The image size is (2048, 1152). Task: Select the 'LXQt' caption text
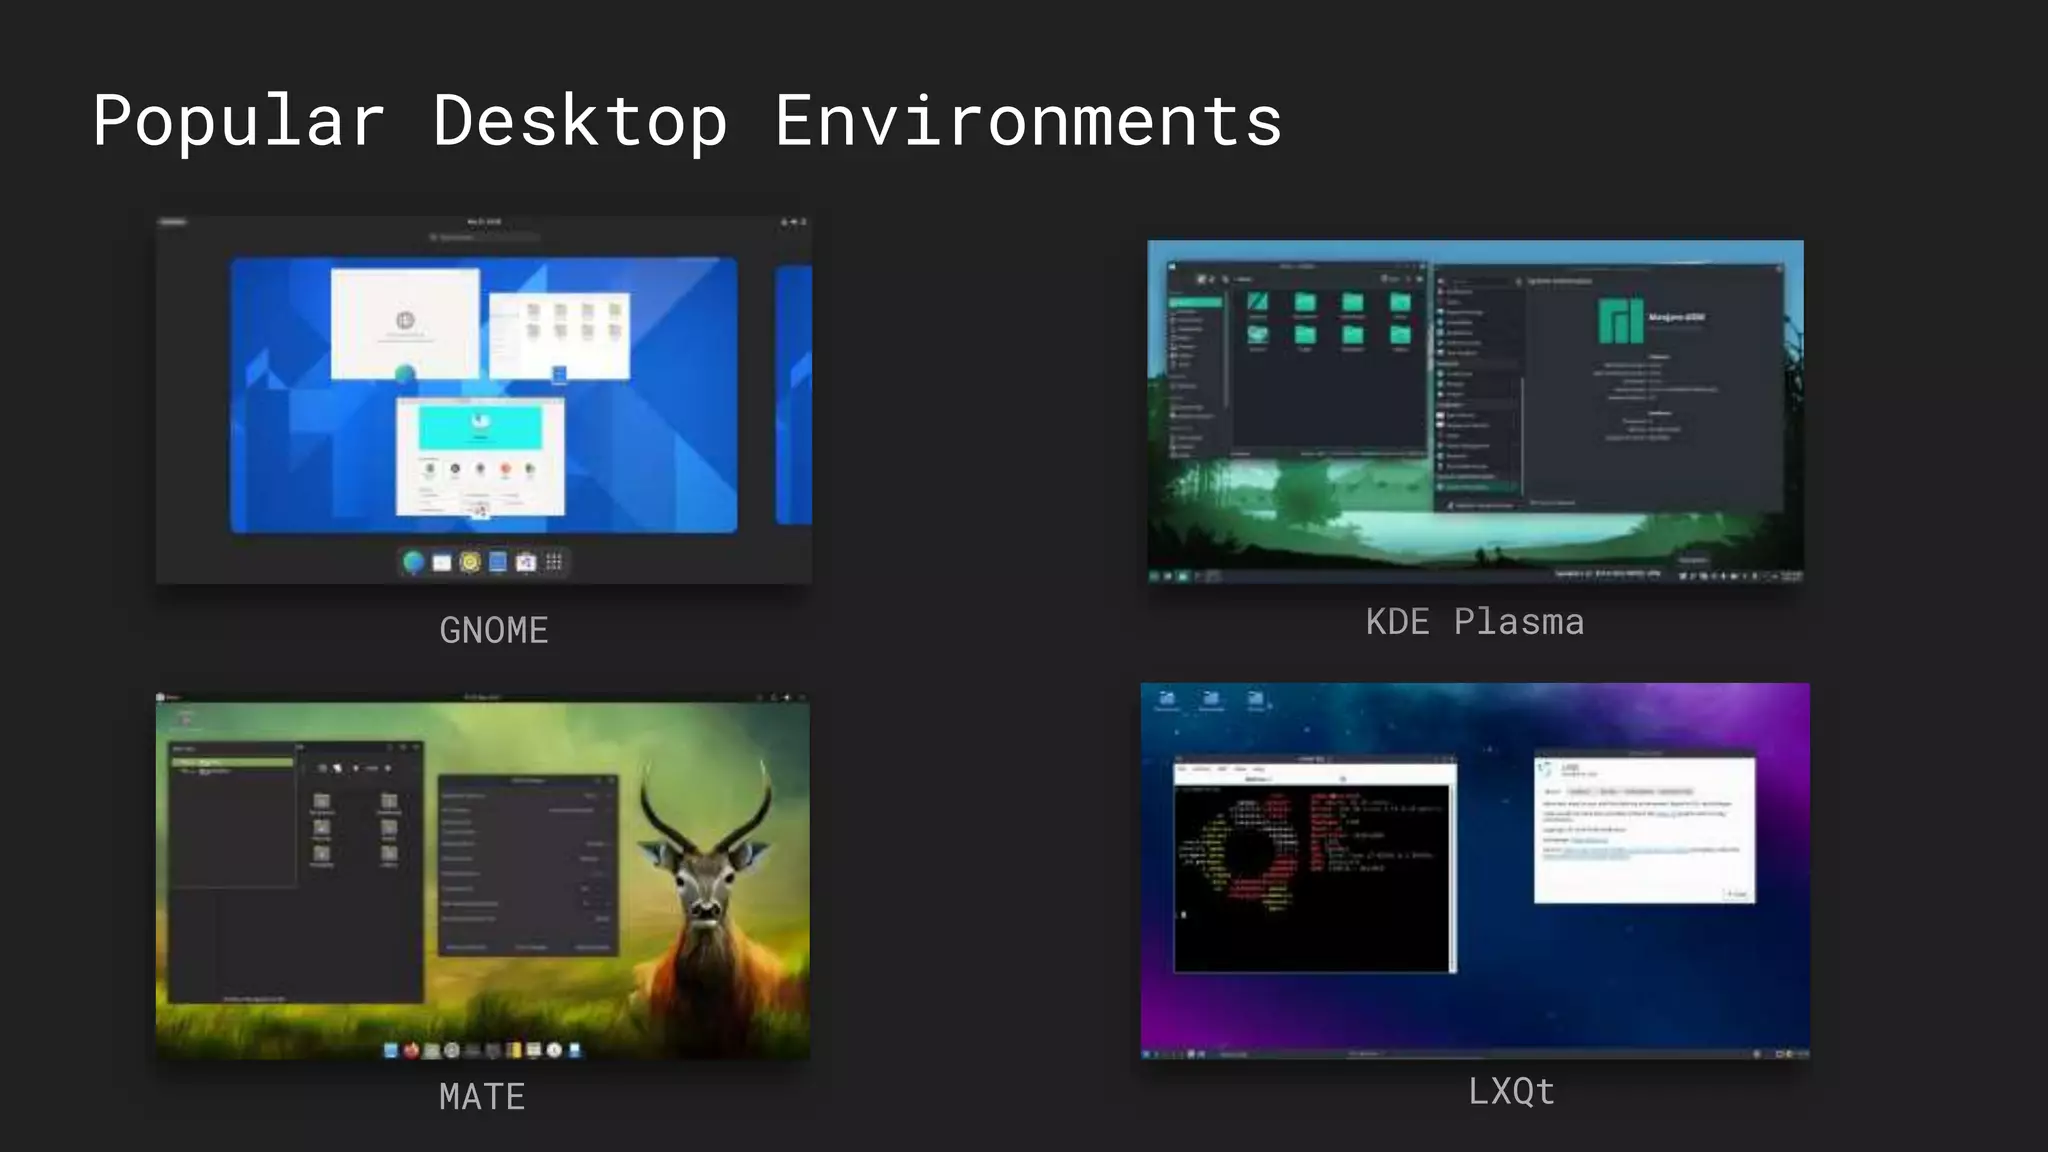click(1511, 1091)
